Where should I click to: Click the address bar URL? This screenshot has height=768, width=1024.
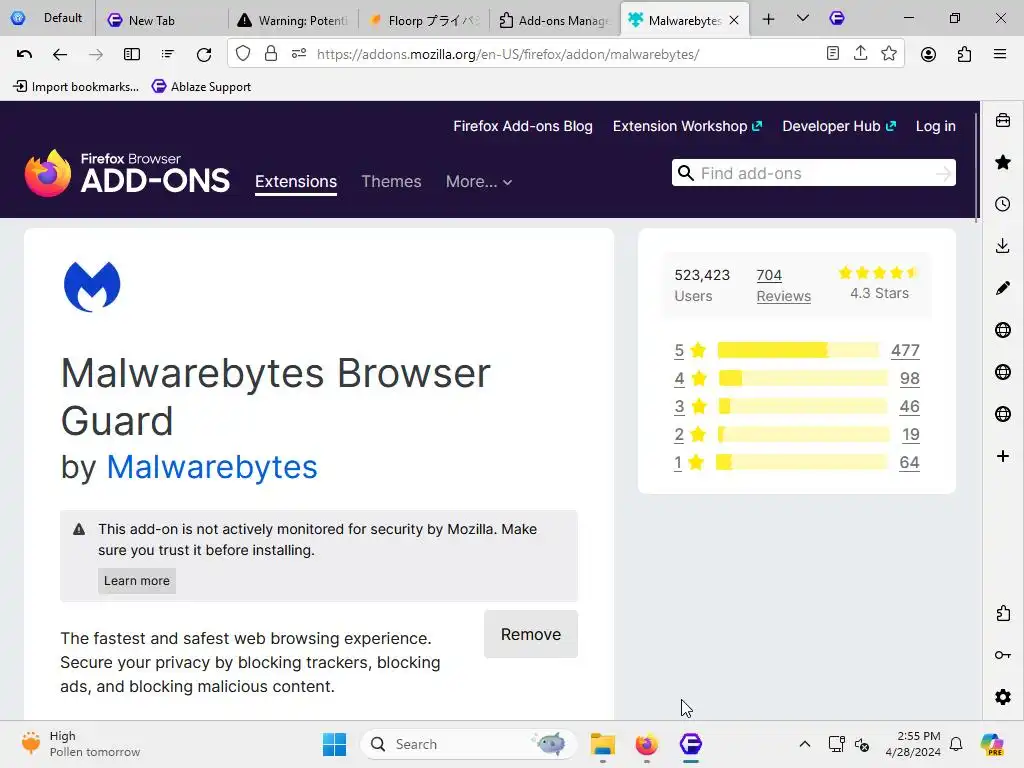pos(508,54)
